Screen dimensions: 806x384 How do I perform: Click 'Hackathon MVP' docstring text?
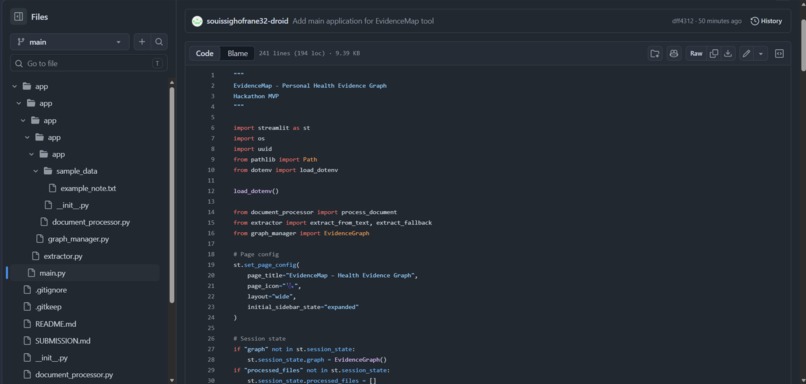tap(256, 96)
